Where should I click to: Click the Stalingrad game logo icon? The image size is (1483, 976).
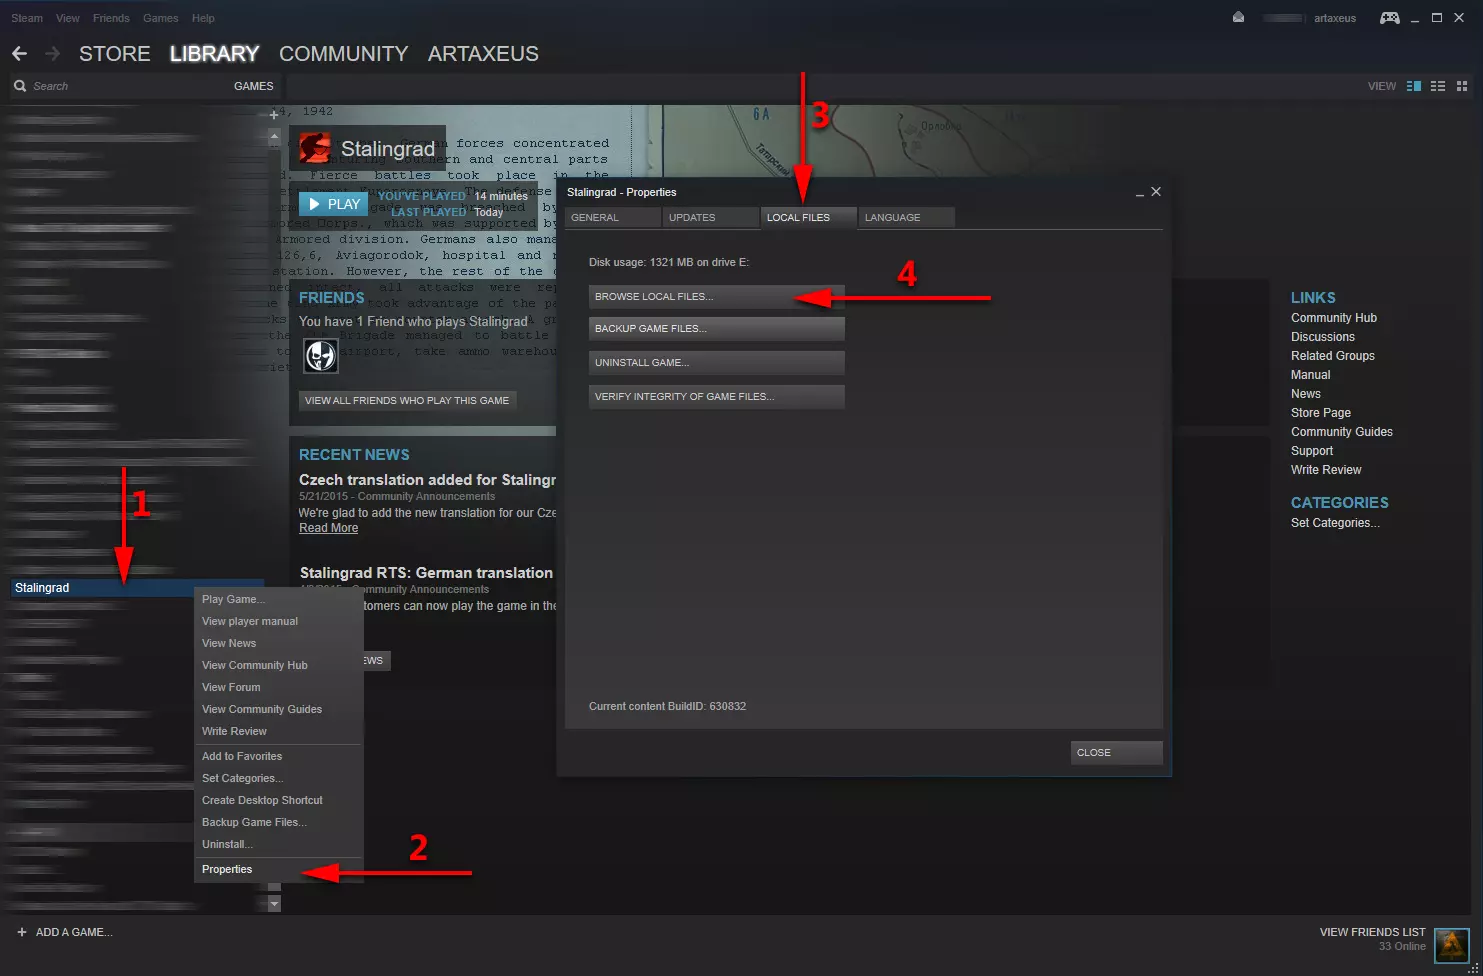tap(315, 148)
